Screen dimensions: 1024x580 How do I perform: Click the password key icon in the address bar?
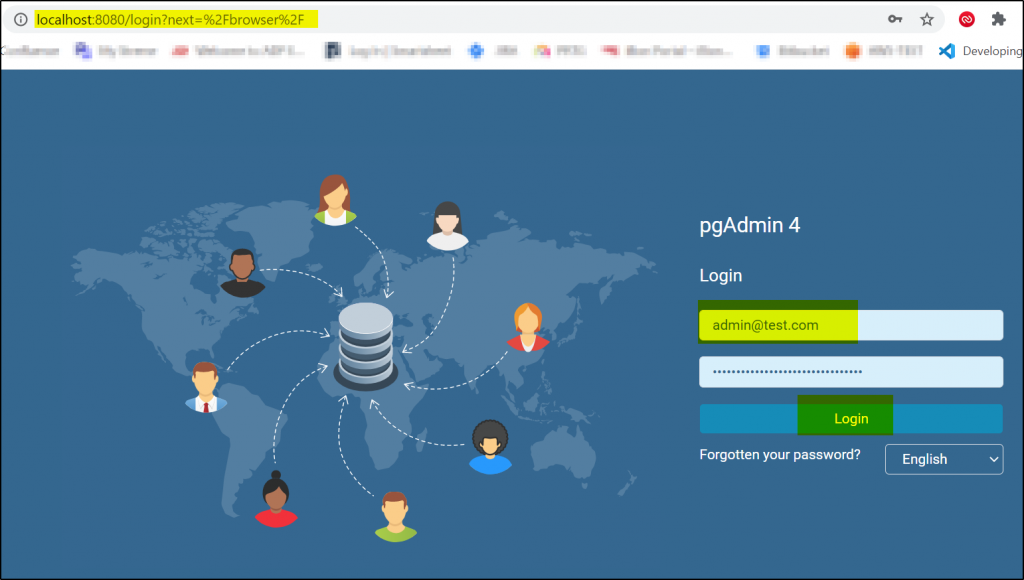pos(895,19)
